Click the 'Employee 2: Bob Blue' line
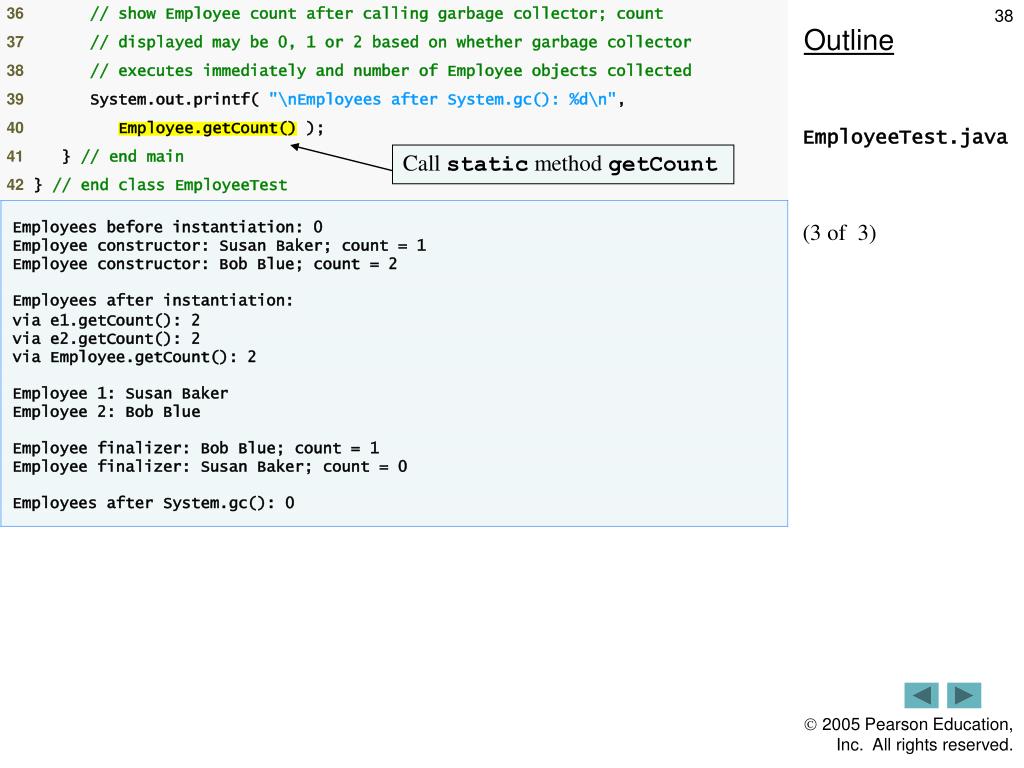The height and width of the screenshot is (768, 1024). click(x=106, y=411)
